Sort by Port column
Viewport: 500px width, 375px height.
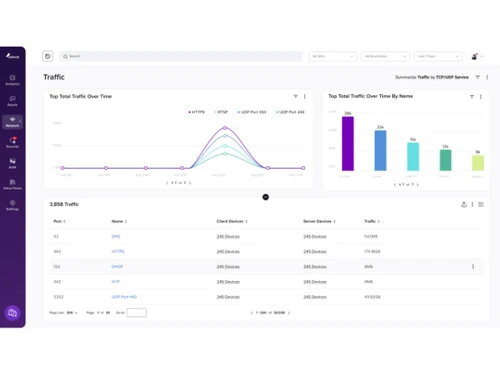click(59, 221)
